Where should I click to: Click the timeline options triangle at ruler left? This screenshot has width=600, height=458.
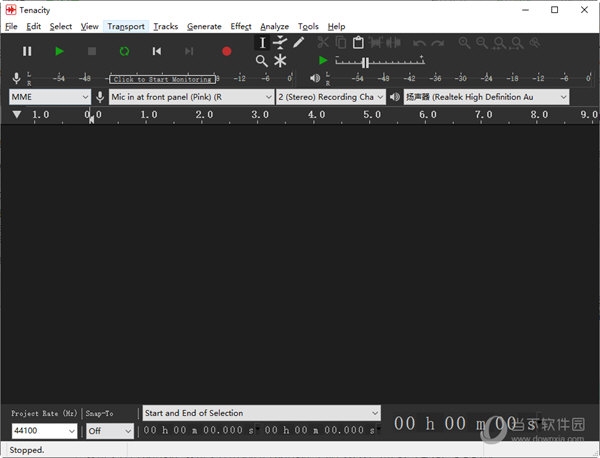click(x=16, y=114)
